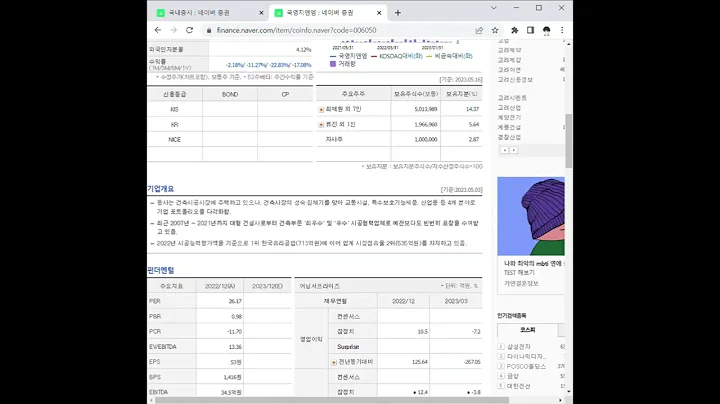Open a new browser tab
Screen dimensions: 720x404
point(398,13)
